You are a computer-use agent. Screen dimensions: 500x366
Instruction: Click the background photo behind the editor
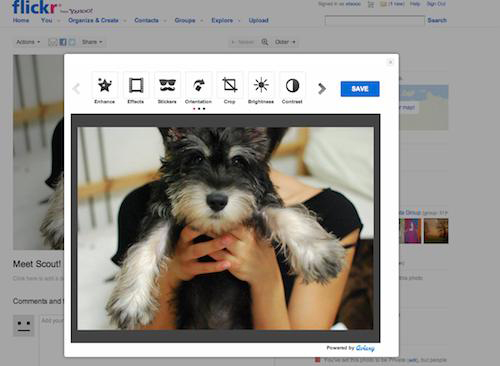(38, 152)
